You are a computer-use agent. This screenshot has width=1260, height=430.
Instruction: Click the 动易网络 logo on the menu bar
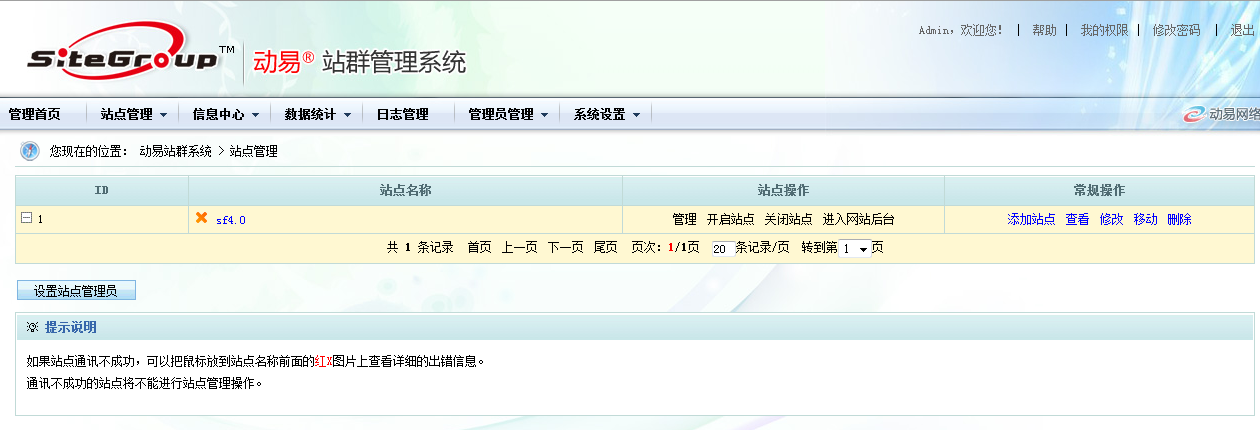point(1221,114)
